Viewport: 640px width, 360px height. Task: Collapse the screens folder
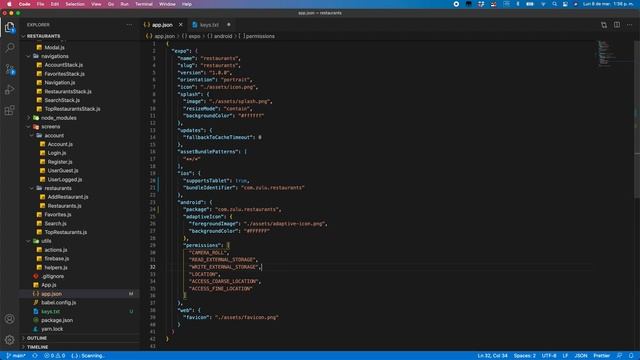pyautogui.click(x=50, y=127)
